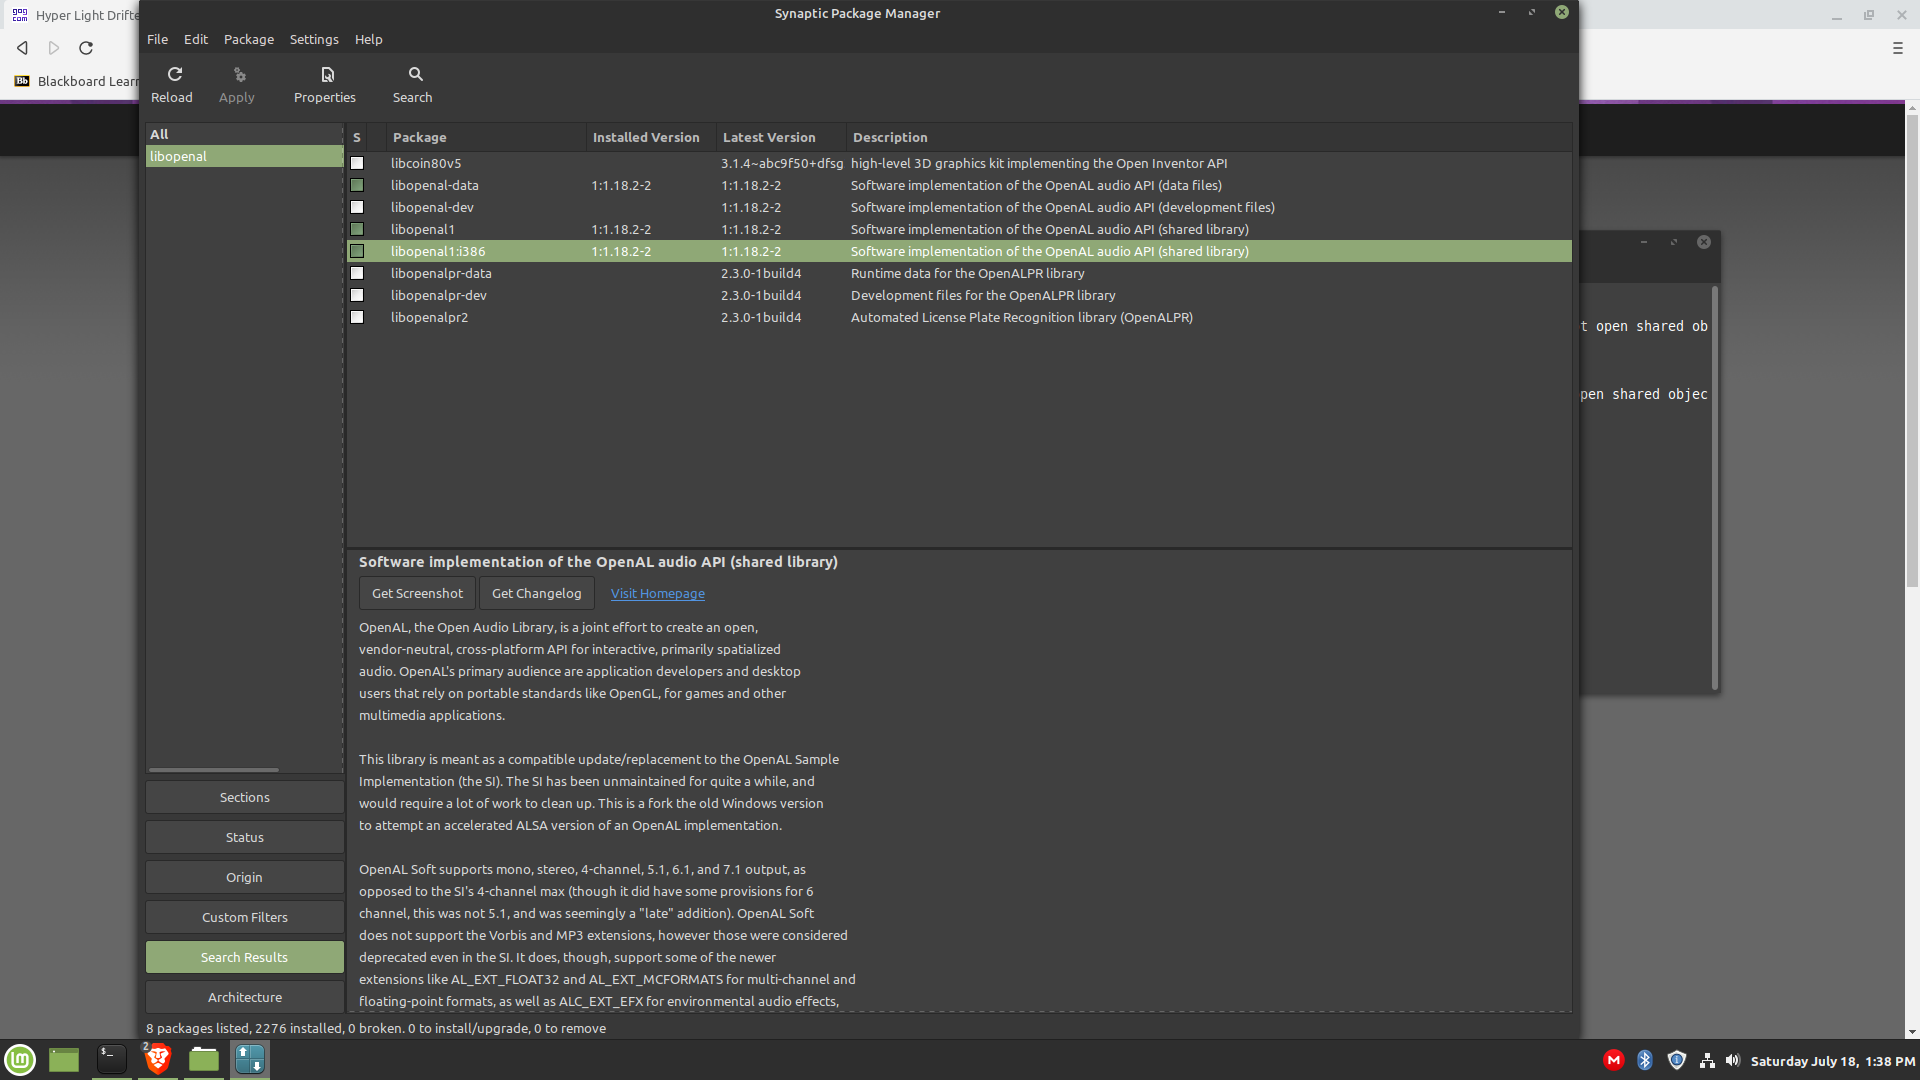Open the File menu
1920x1080 pixels.
pyautogui.click(x=157, y=39)
